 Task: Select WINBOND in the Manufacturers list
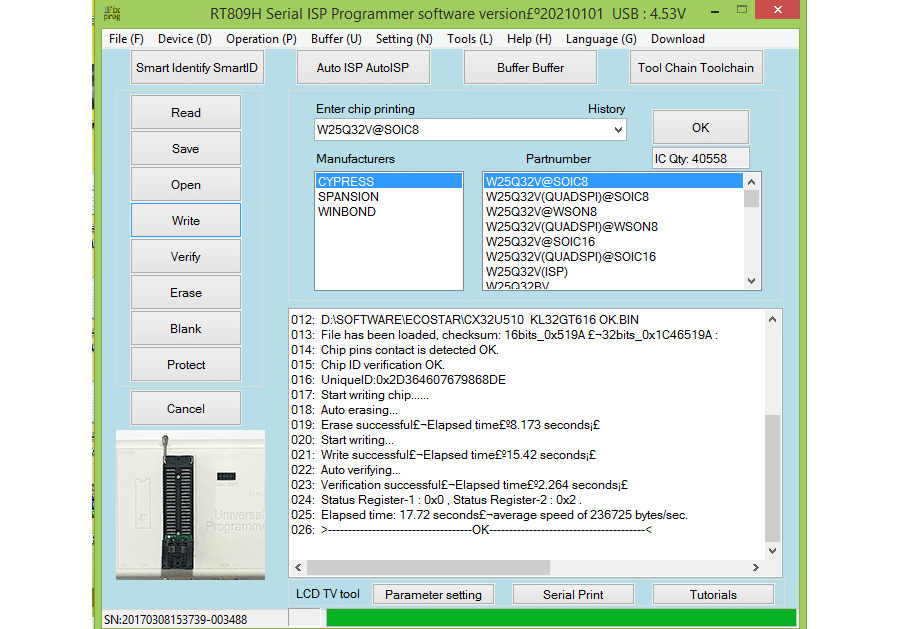345,211
